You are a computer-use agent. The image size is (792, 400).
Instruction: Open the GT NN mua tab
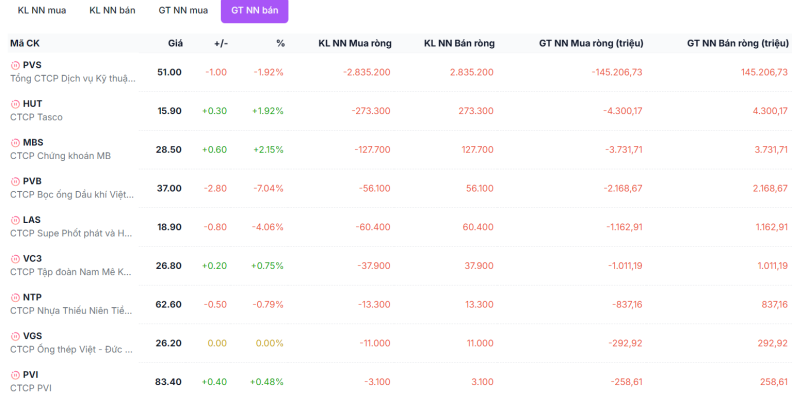click(x=183, y=10)
